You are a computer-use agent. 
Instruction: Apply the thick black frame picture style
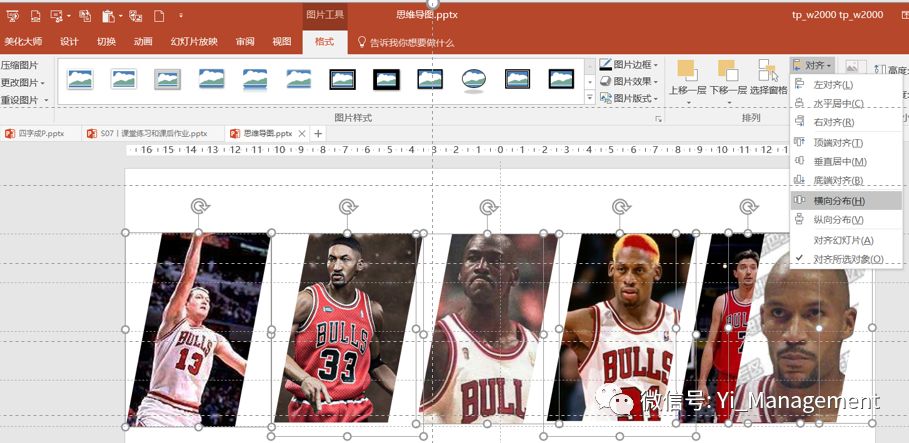pos(386,79)
